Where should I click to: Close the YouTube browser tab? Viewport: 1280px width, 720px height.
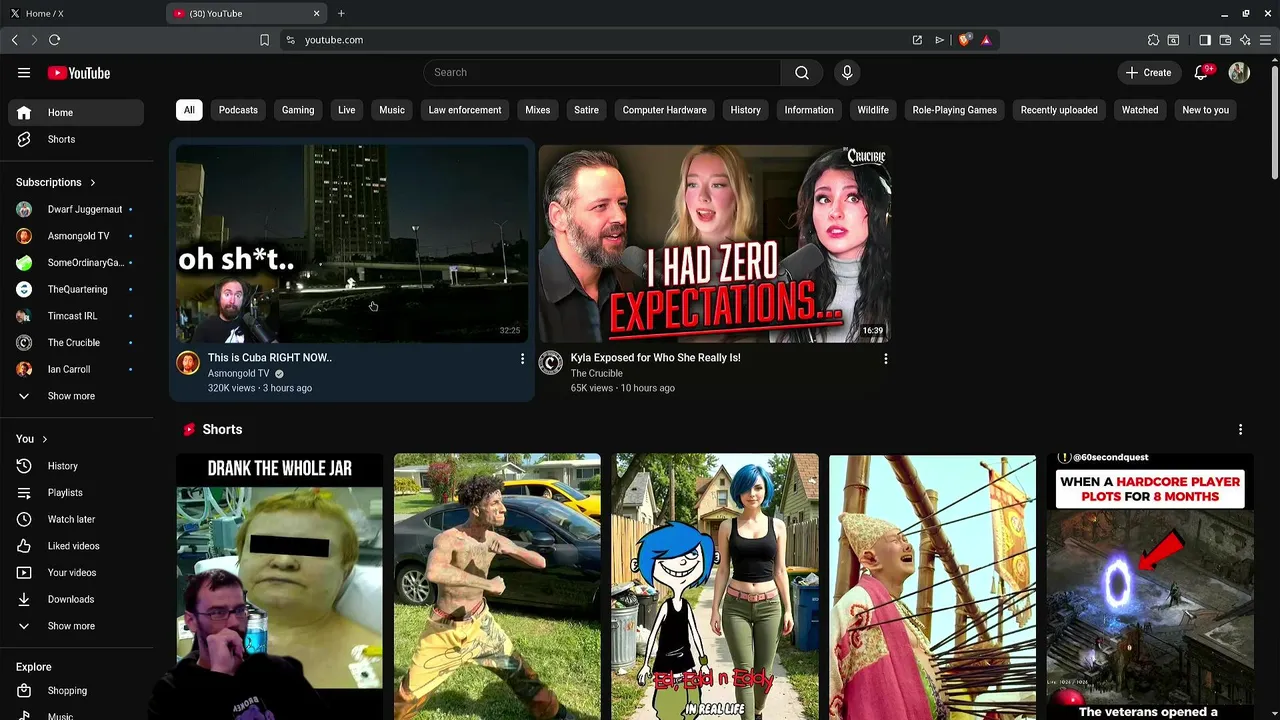[x=317, y=13]
